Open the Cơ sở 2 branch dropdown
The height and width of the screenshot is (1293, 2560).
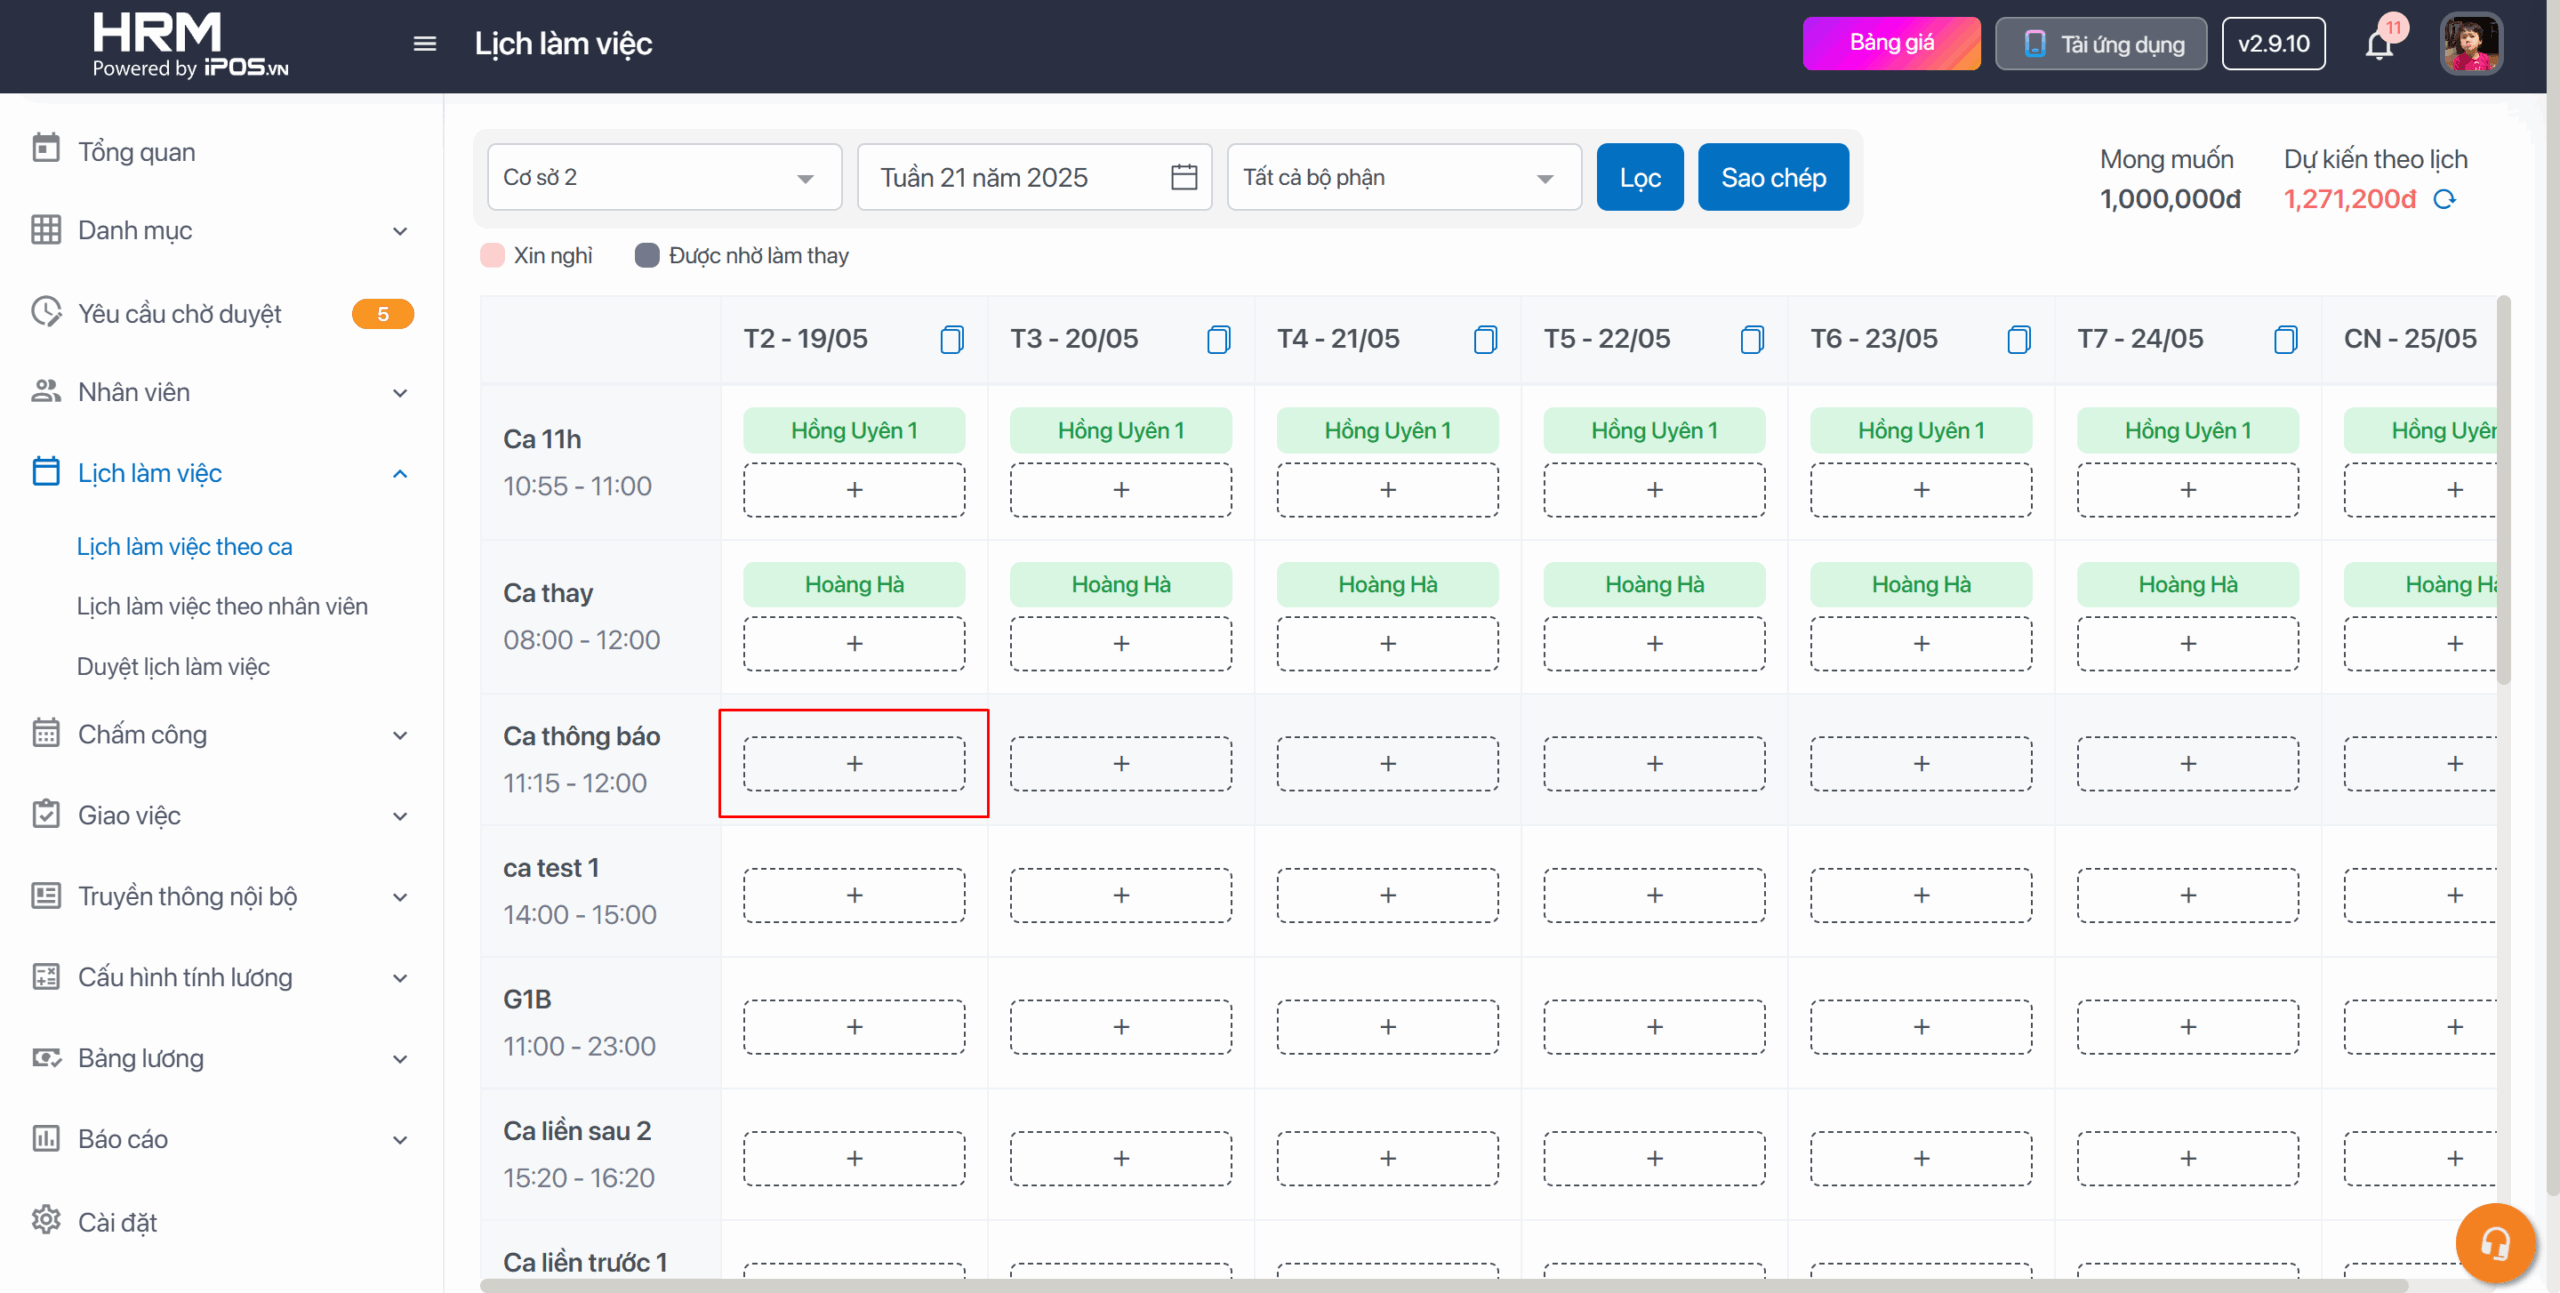(x=663, y=177)
